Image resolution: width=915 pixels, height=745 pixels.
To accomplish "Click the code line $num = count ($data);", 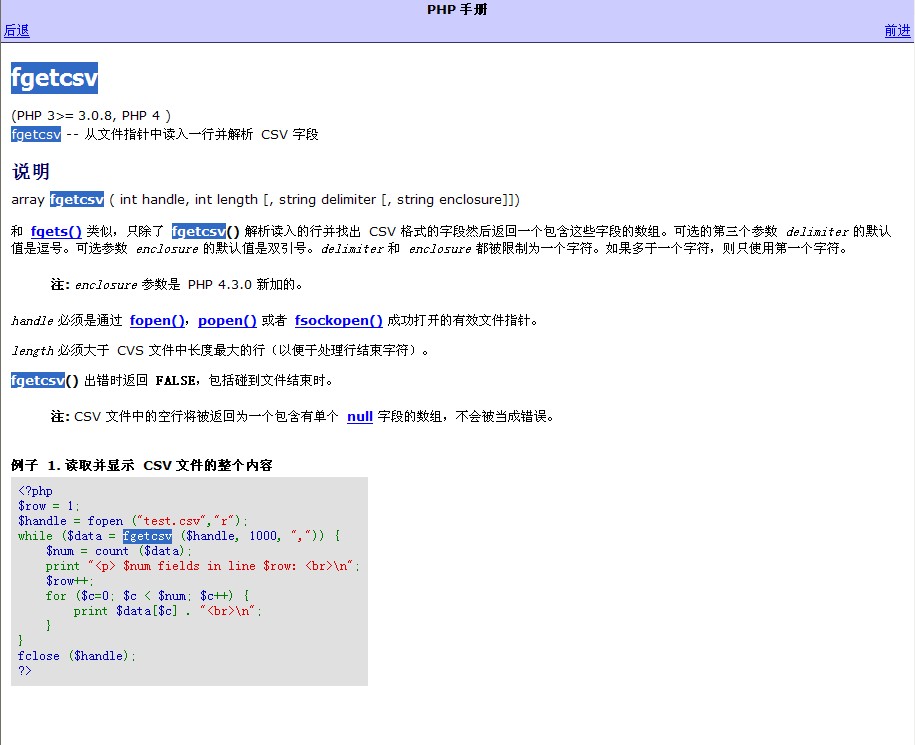I will pyautogui.click(x=118, y=551).
